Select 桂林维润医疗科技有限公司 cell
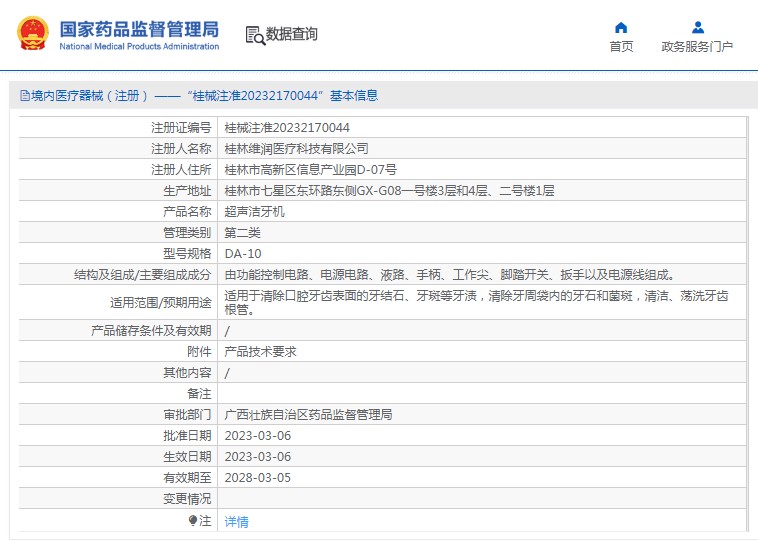758x541 pixels. pos(296,149)
